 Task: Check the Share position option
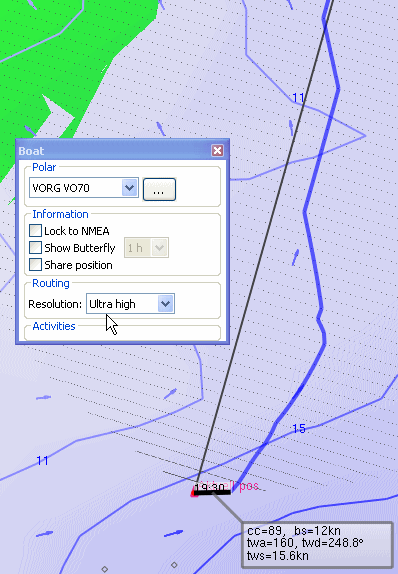click(x=36, y=265)
